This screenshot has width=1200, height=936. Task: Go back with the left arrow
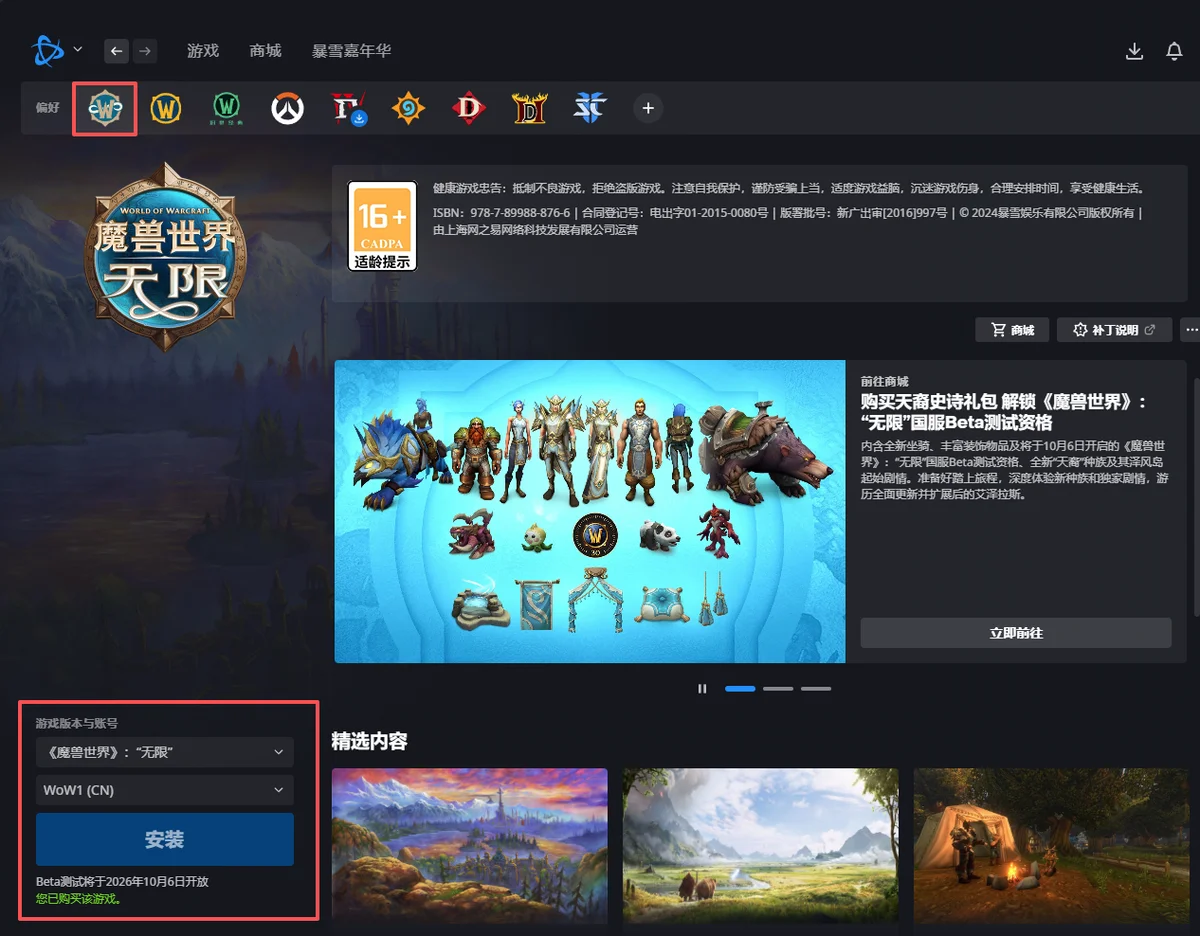tap(117, 51)
